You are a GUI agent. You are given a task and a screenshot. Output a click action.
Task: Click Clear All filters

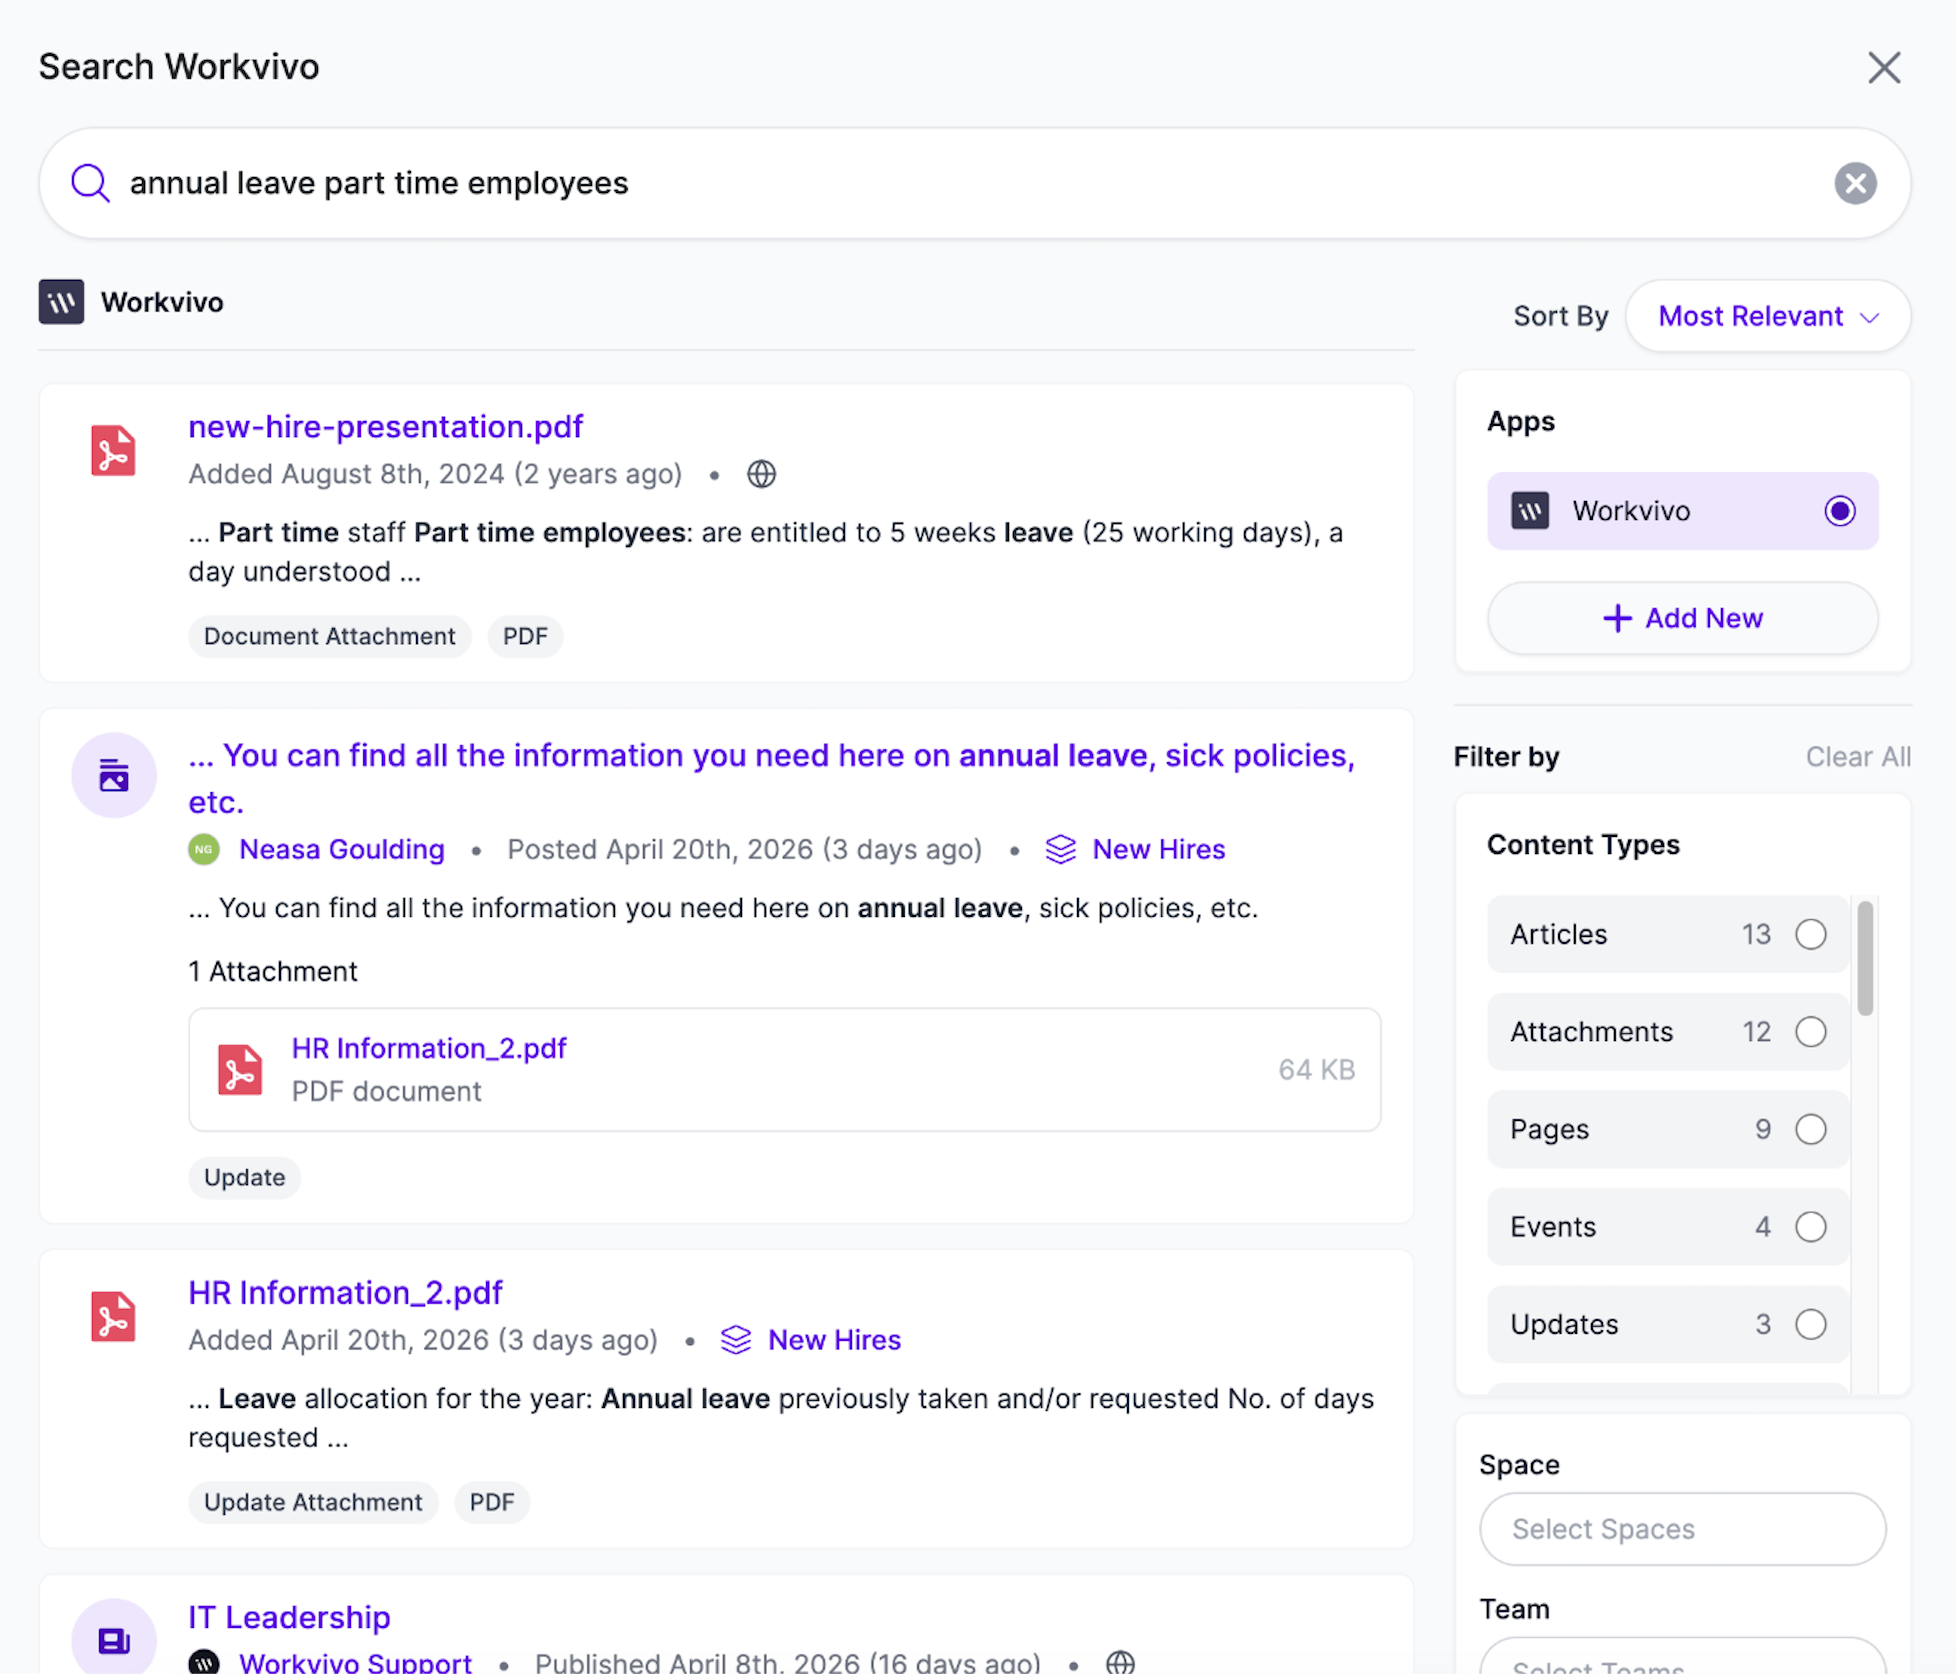tap(1858, 757)
